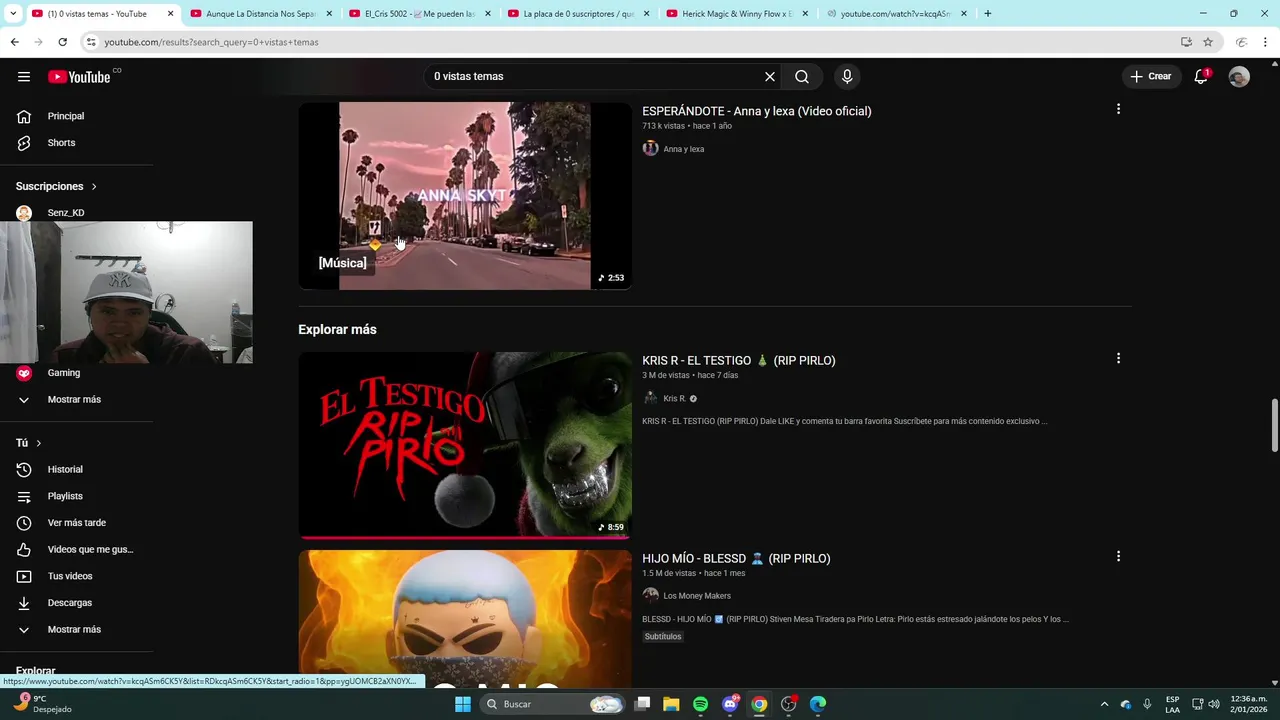
Task: Open Ver más tarde in the sidebar
Action: pos(76,523)
